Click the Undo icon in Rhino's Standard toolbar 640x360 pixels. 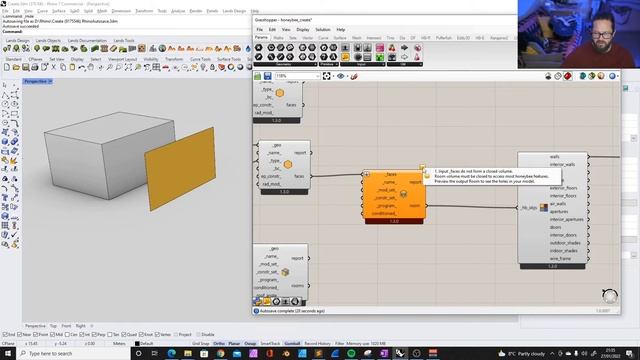[x=82, y=67]
